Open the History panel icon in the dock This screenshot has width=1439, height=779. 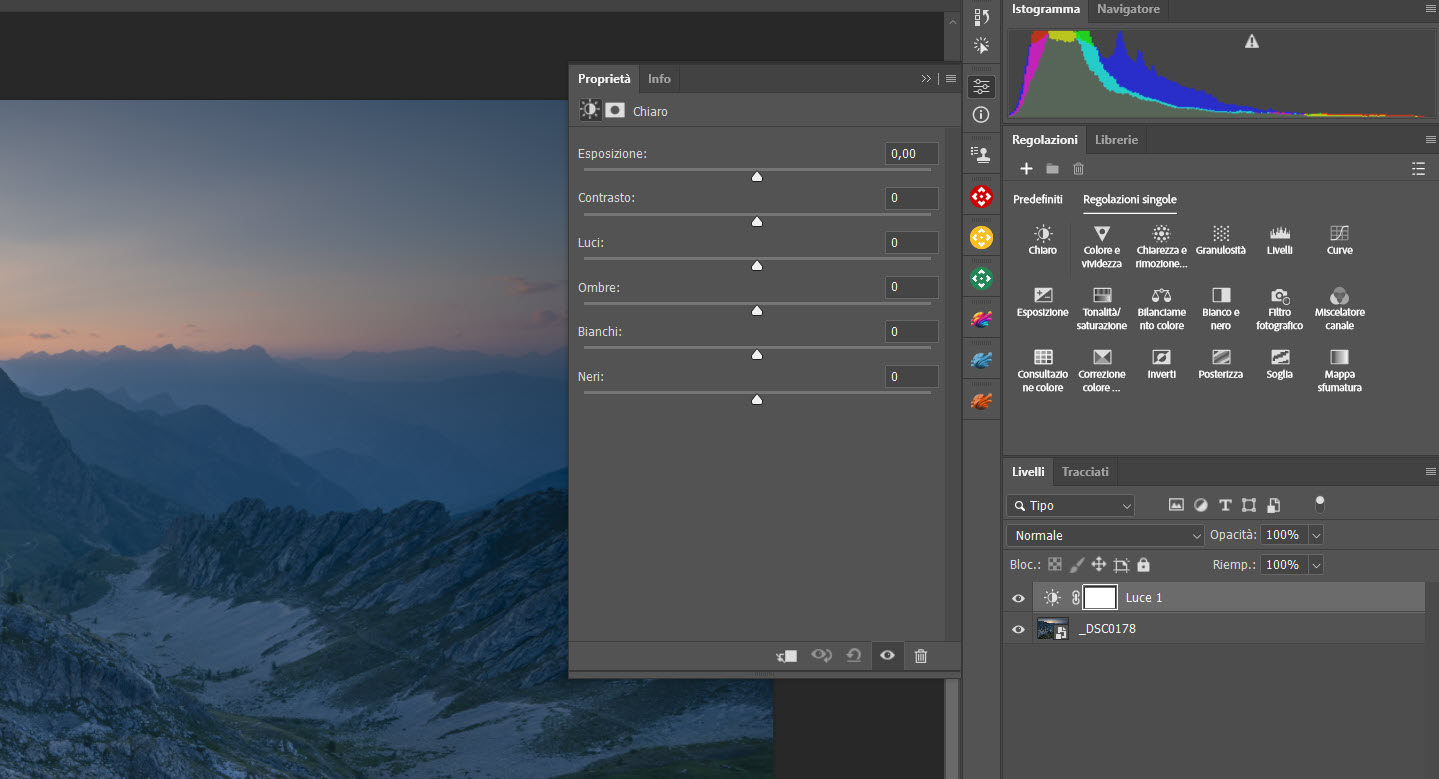click(982, 17)
